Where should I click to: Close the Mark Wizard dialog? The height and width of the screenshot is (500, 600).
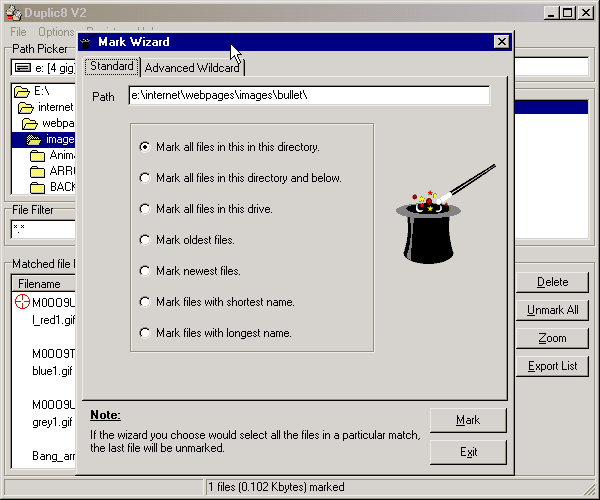click(501, 42)
